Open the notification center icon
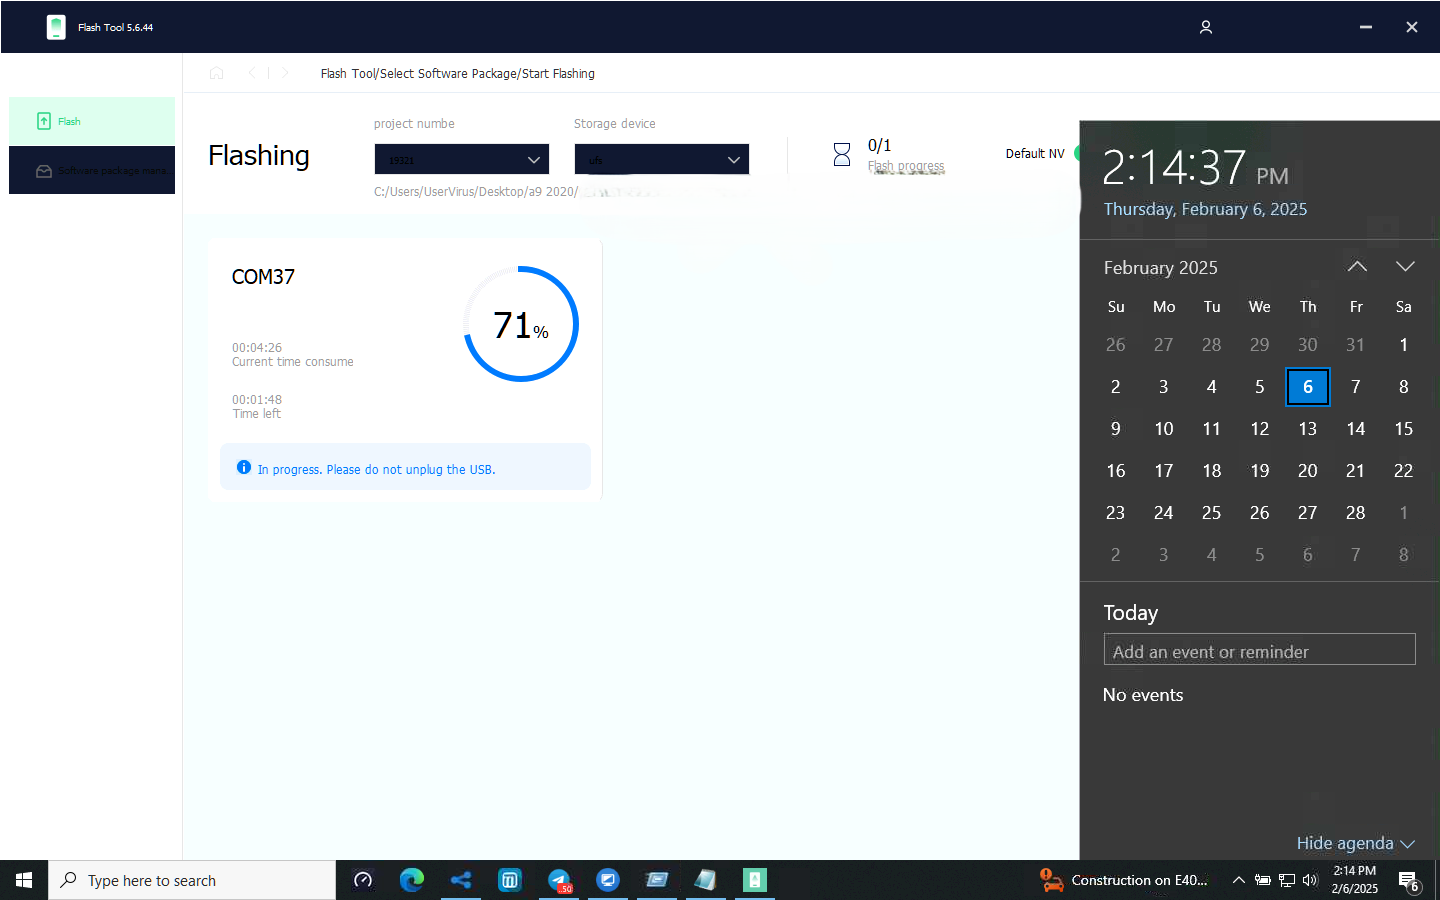The width and height of the screenshot is (1440, 900). tap(1408, 881)
